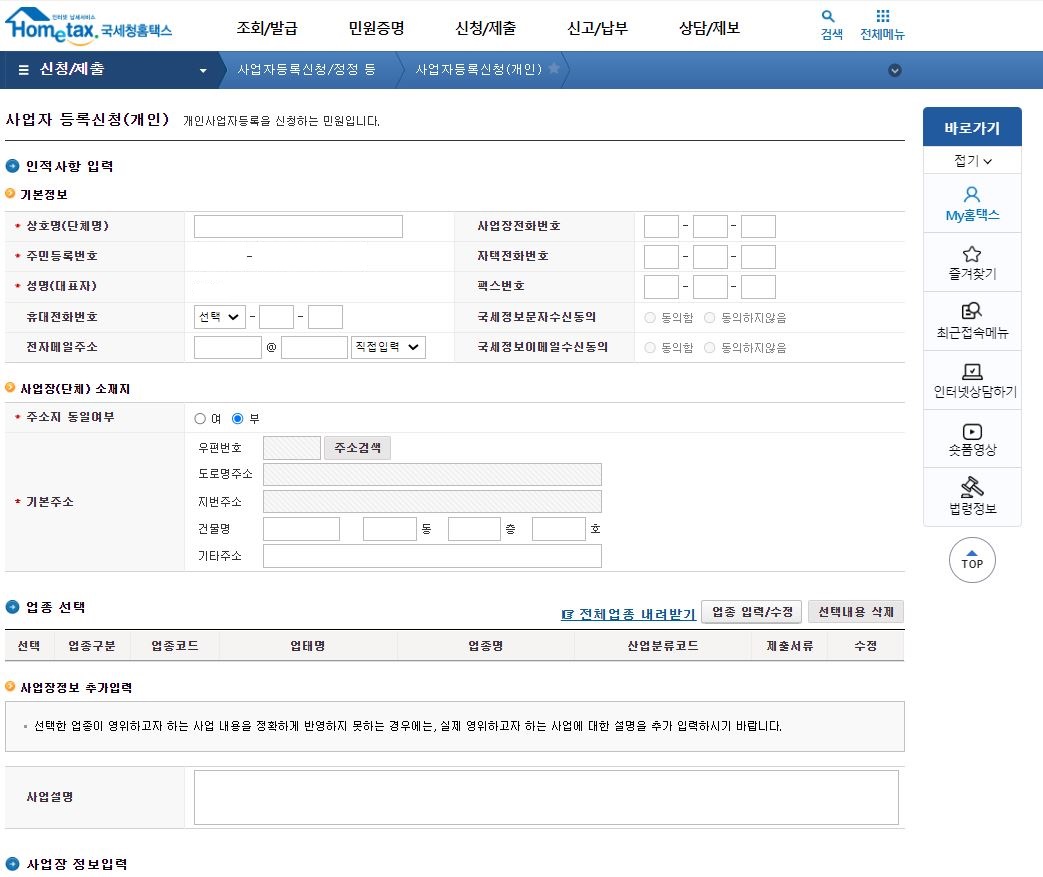Click the 우편번호 field

(292, 448)
